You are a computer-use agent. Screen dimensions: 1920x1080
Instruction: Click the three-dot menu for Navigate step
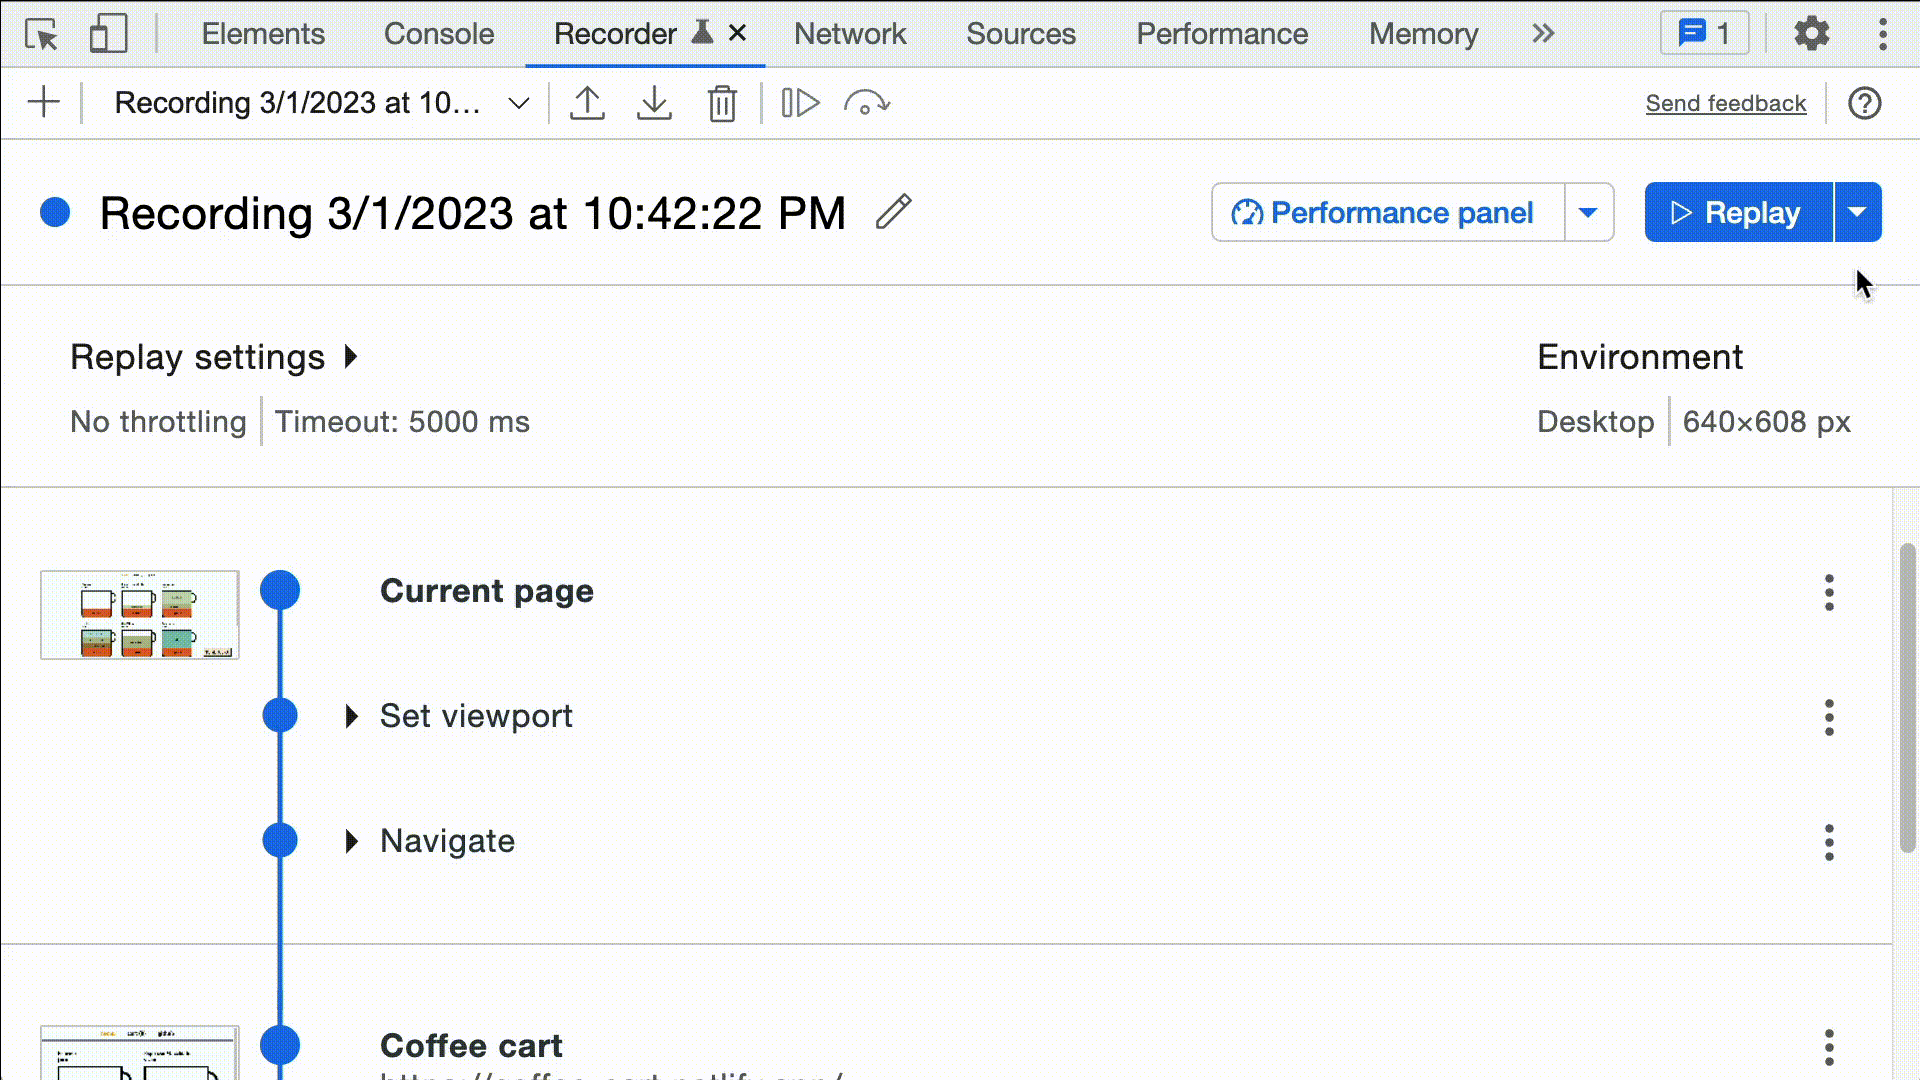pos(1828,841)
